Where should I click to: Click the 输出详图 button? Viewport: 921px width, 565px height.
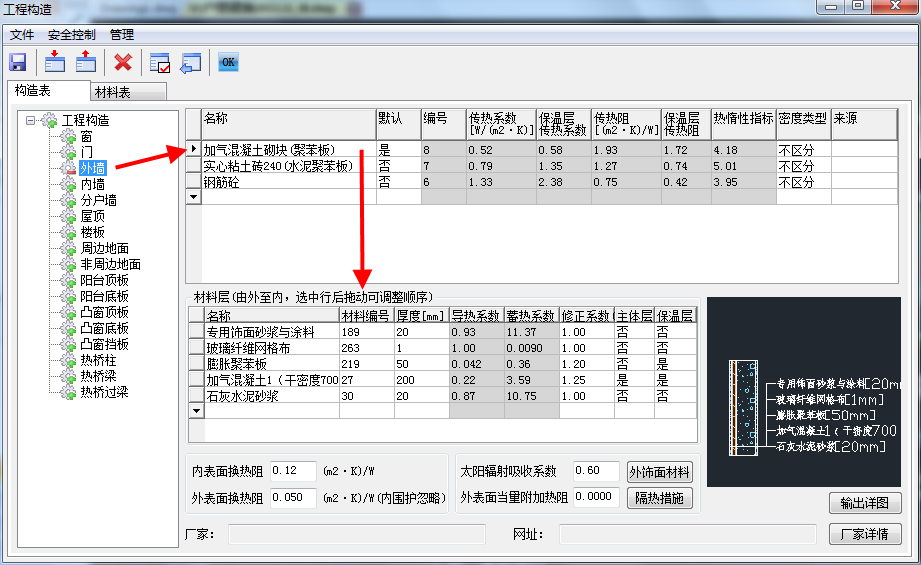pyautogui.click(x=865, y=503)
